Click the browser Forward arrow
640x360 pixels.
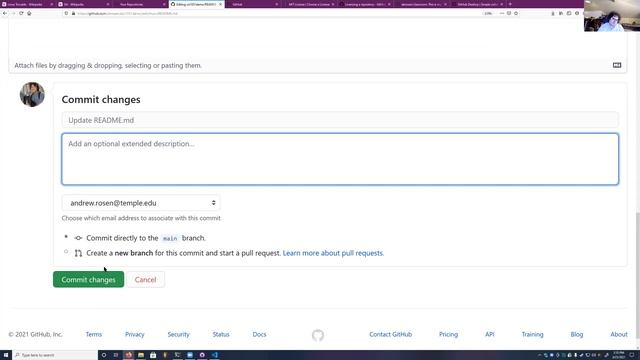click(x=13, y=13)
